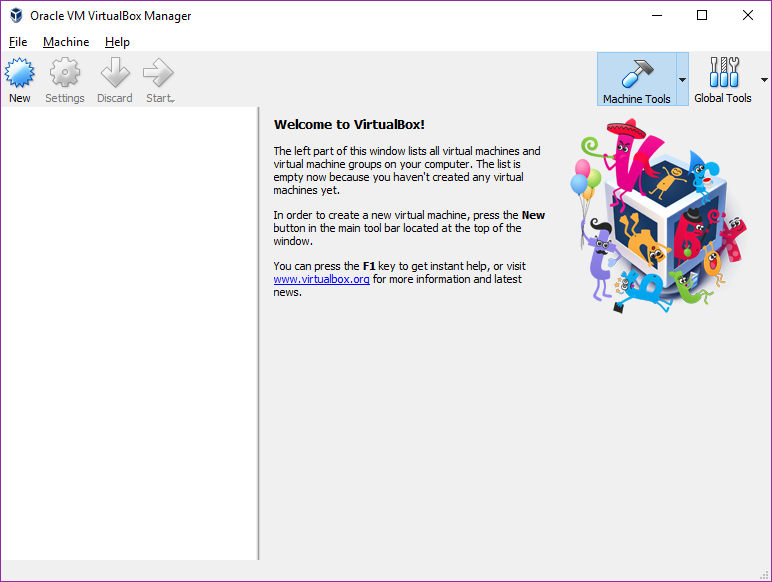Viewport: 772px width, 582px height.
Task: Open the Help menu
Action: [117, 42]
